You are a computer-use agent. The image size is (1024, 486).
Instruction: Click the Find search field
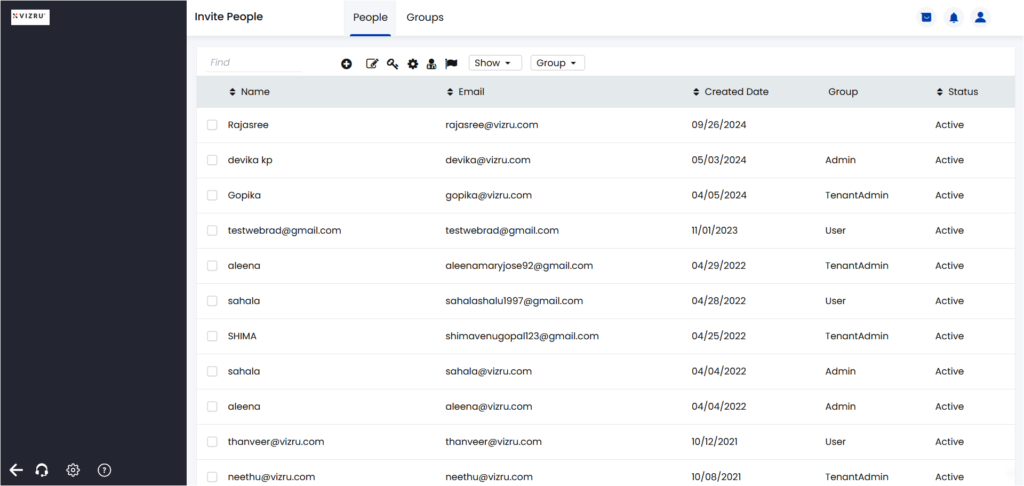(255, 63)
